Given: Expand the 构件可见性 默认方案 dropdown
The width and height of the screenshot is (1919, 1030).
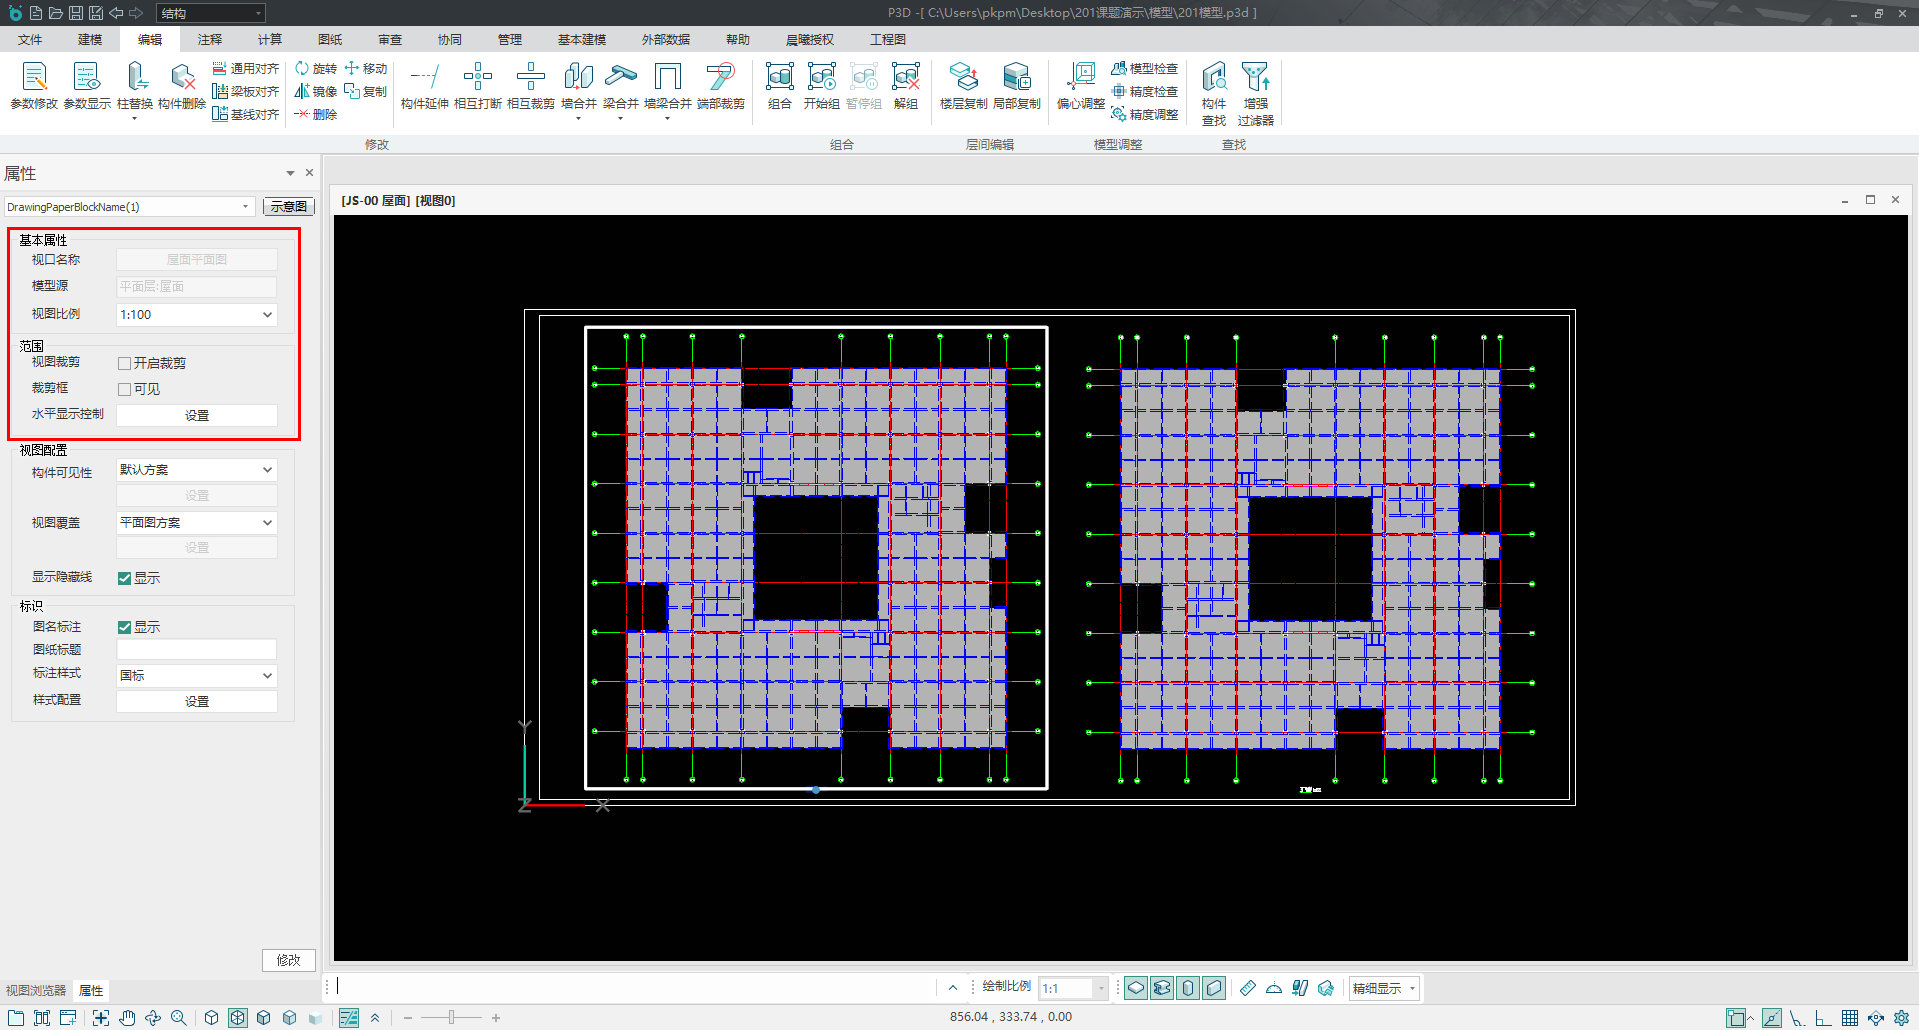Looking at the screenshot, I should click(x=196, y=470).
